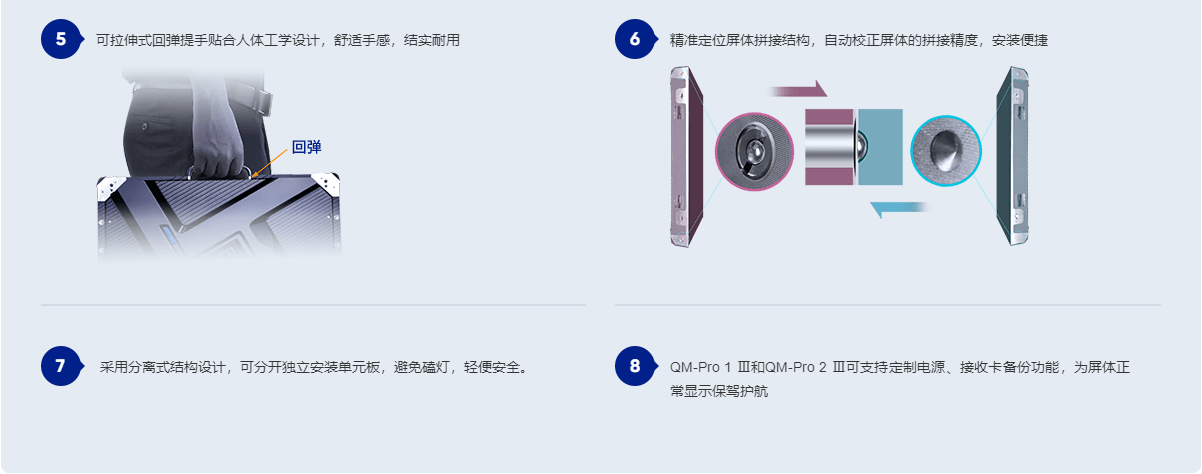Click the purple block in splice diagram
Viewport: 1202px width, 474px height.
(829, 147)
